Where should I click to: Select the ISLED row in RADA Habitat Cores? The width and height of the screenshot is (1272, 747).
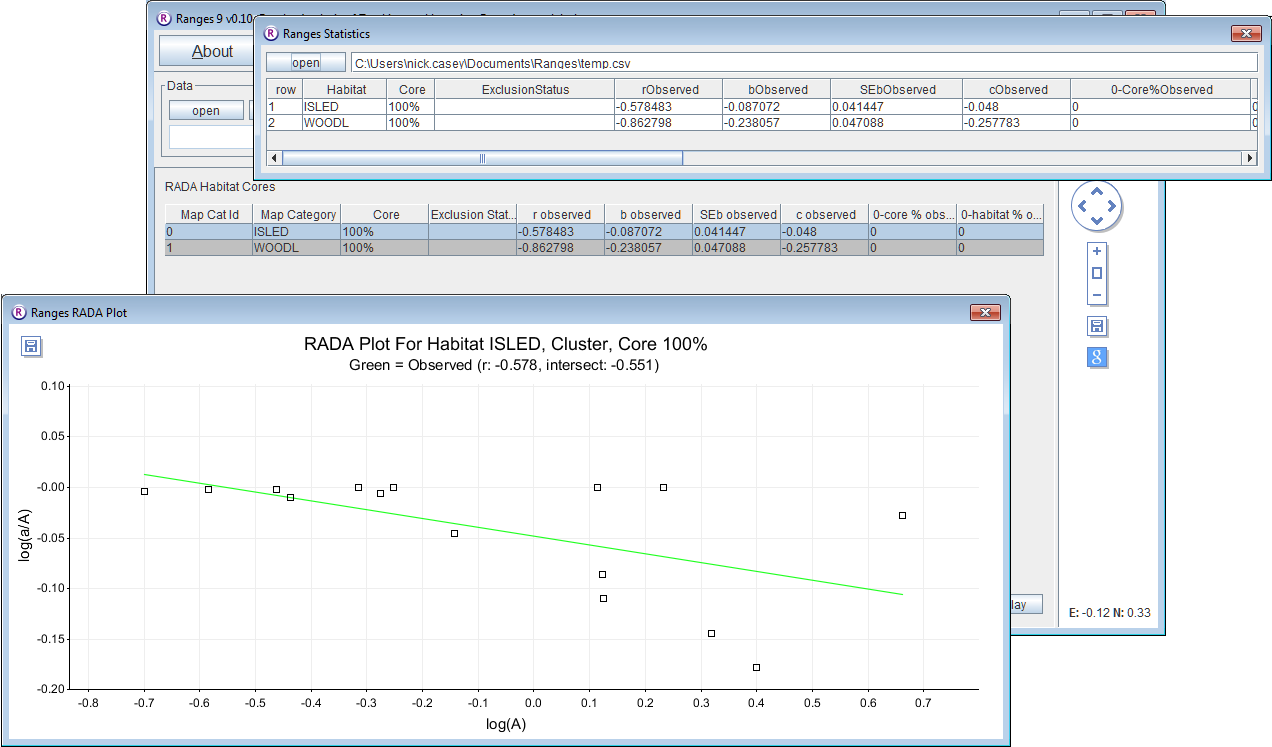click(295, 231)
